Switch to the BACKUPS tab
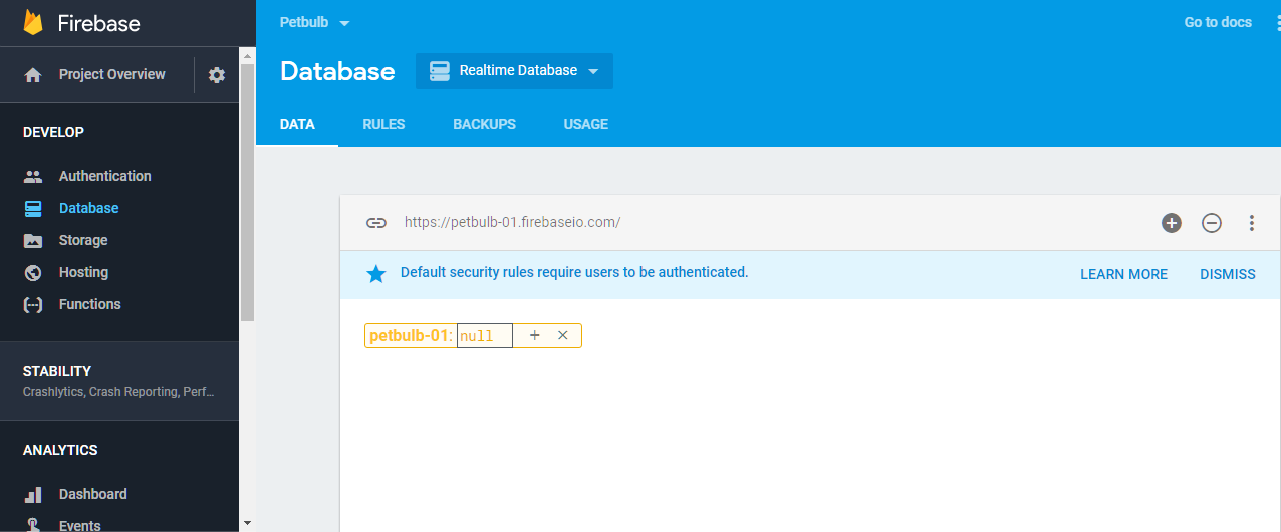 [x=485, y=125]
